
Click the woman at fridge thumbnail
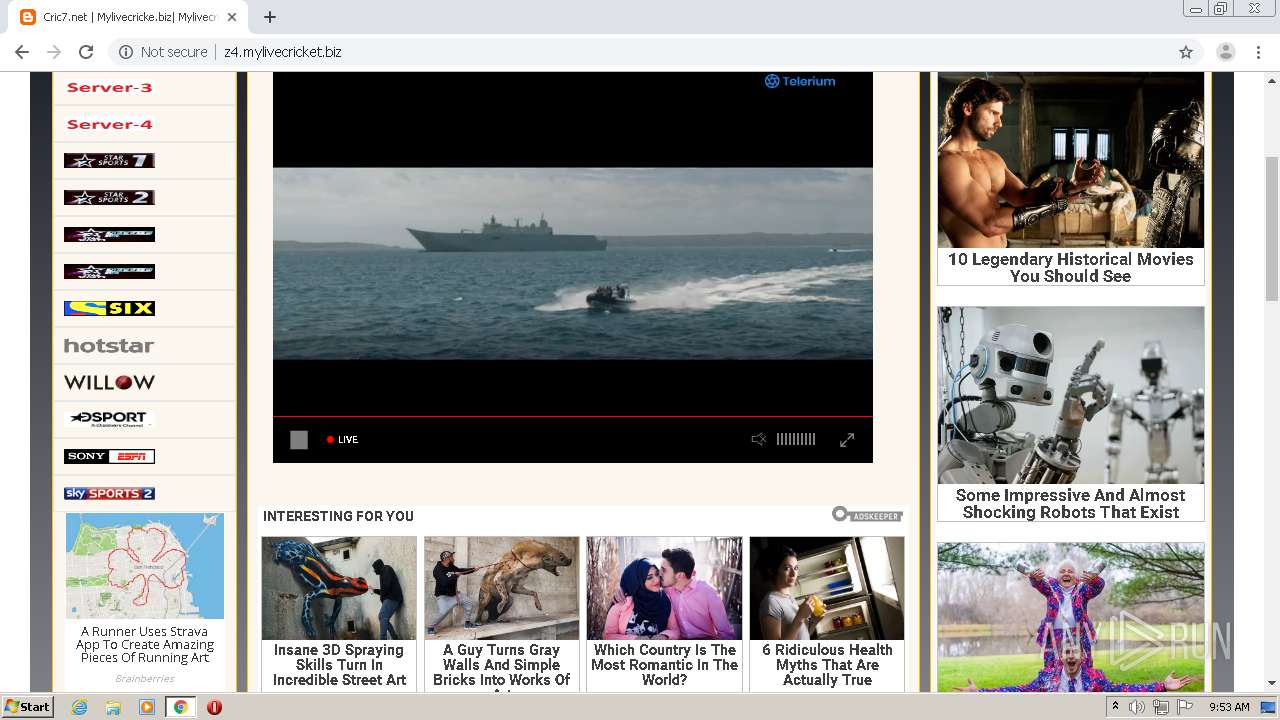click(x=827, y=588)
